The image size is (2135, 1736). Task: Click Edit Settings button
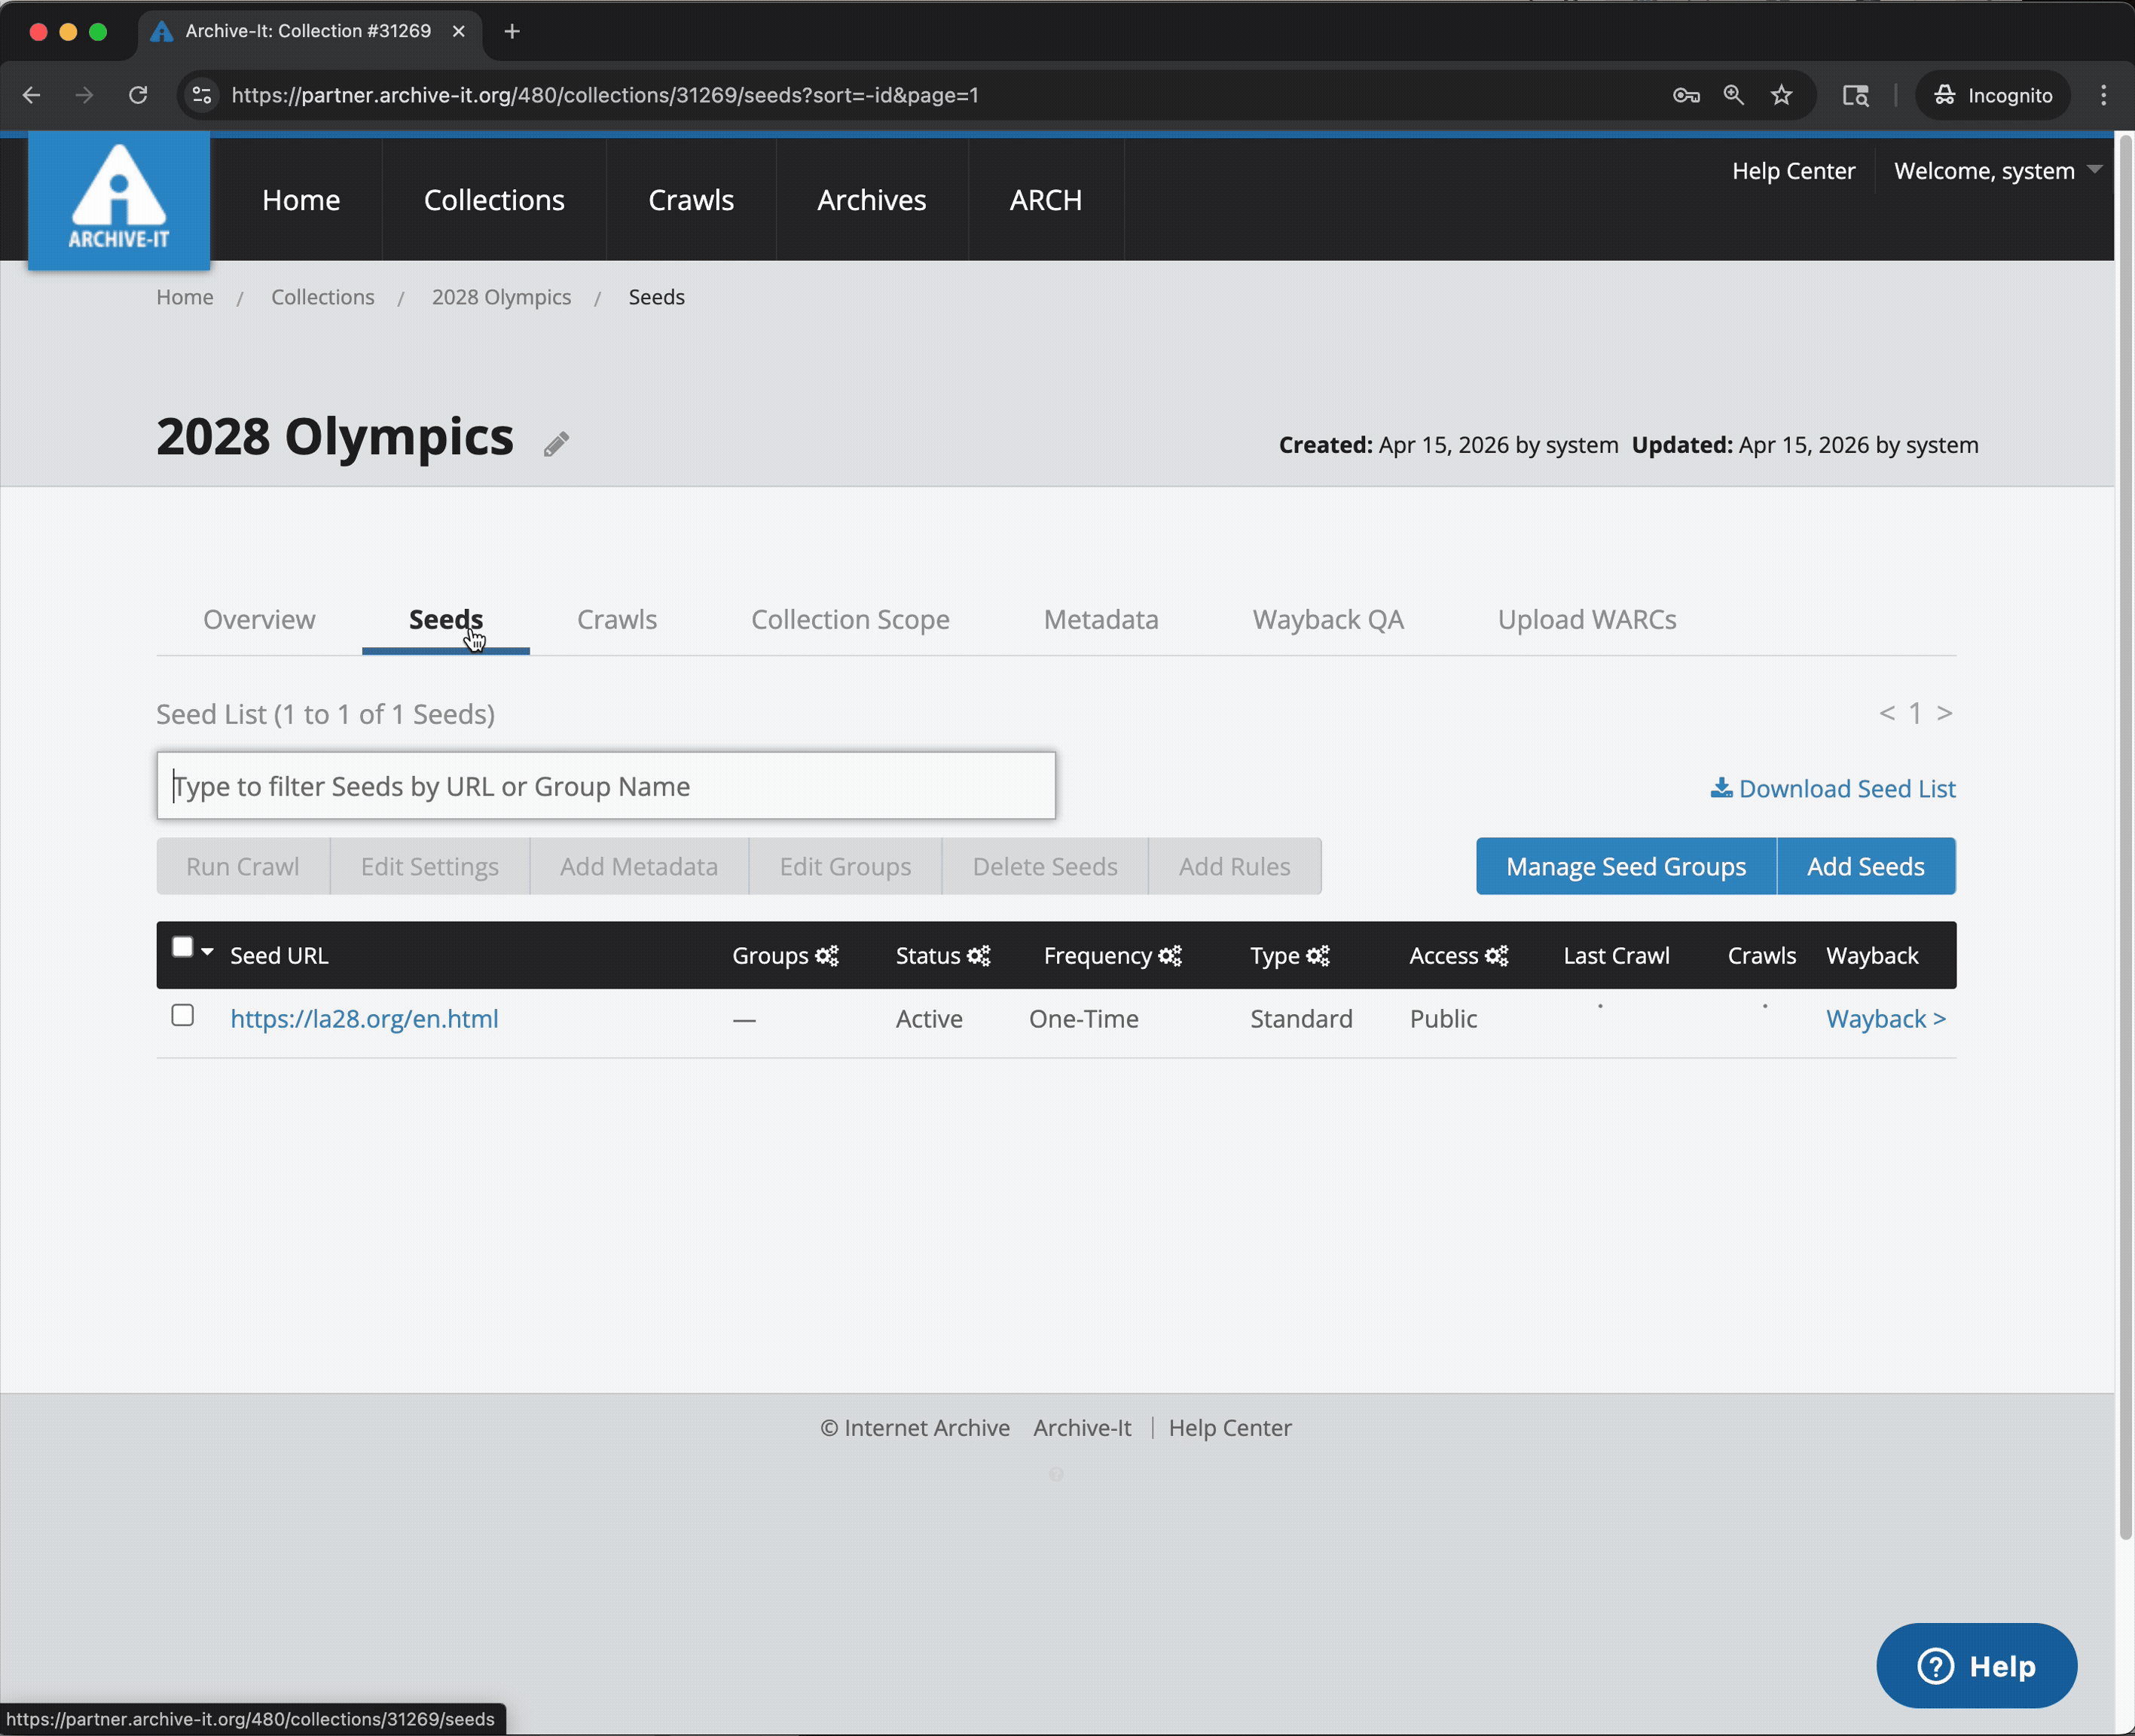click(430, 866)
